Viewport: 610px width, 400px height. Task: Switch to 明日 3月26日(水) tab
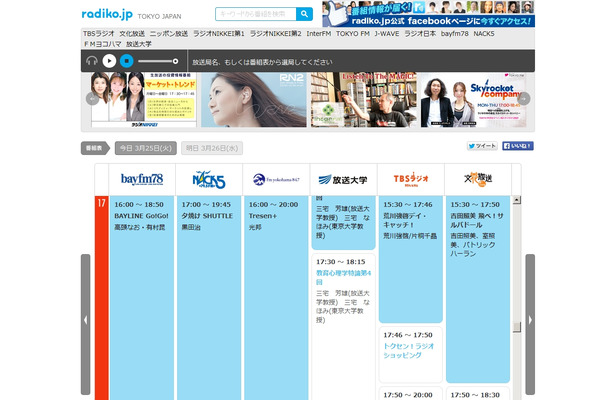(212, 148)
